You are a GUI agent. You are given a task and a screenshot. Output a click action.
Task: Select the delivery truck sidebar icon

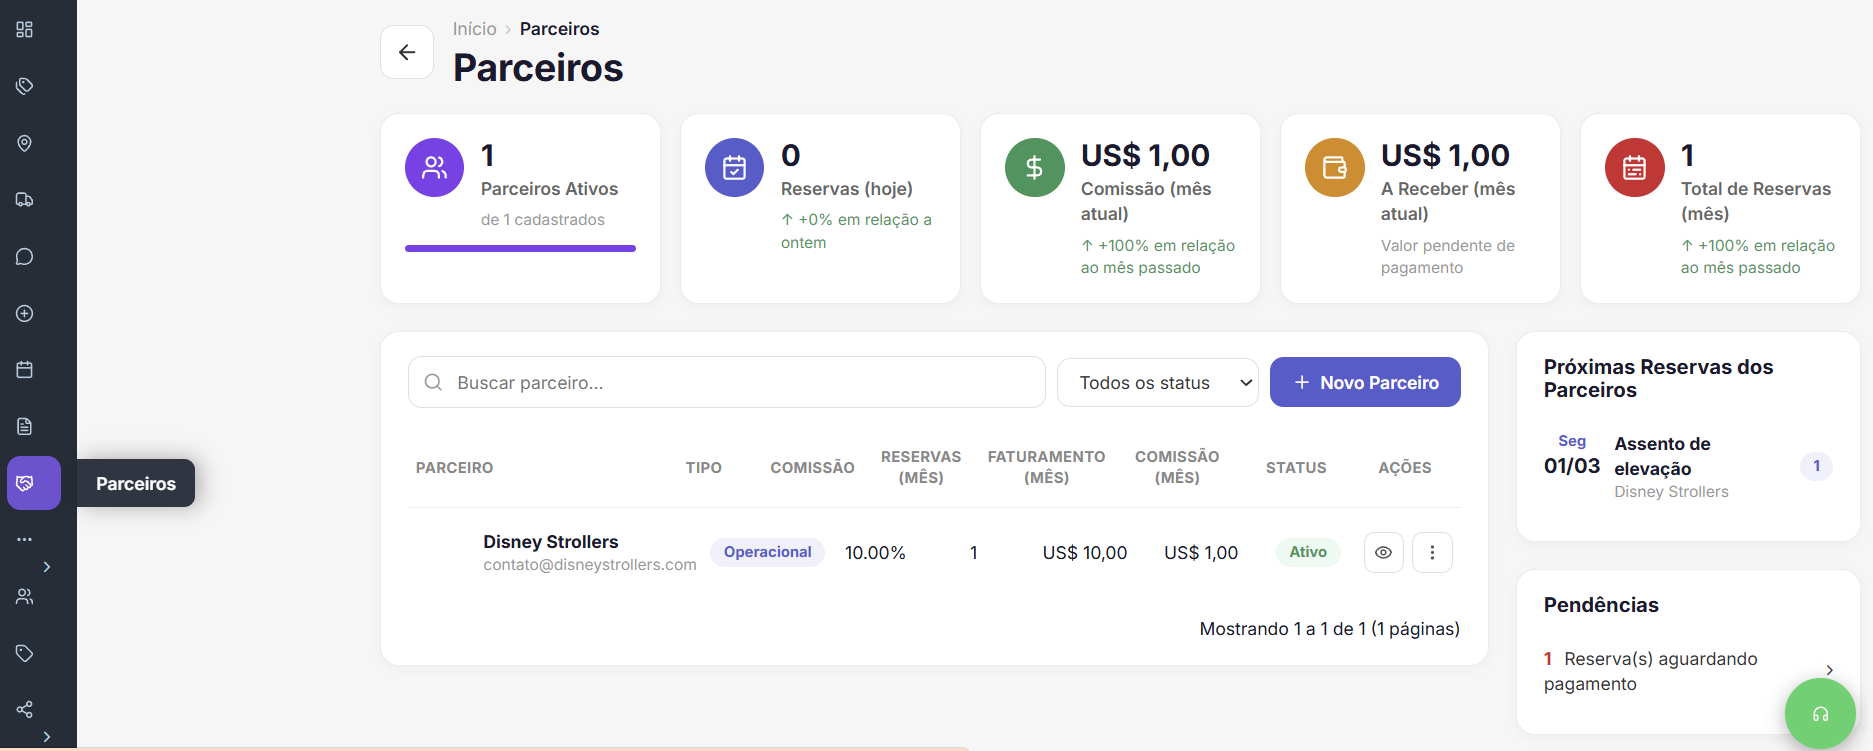click(25, 199)
